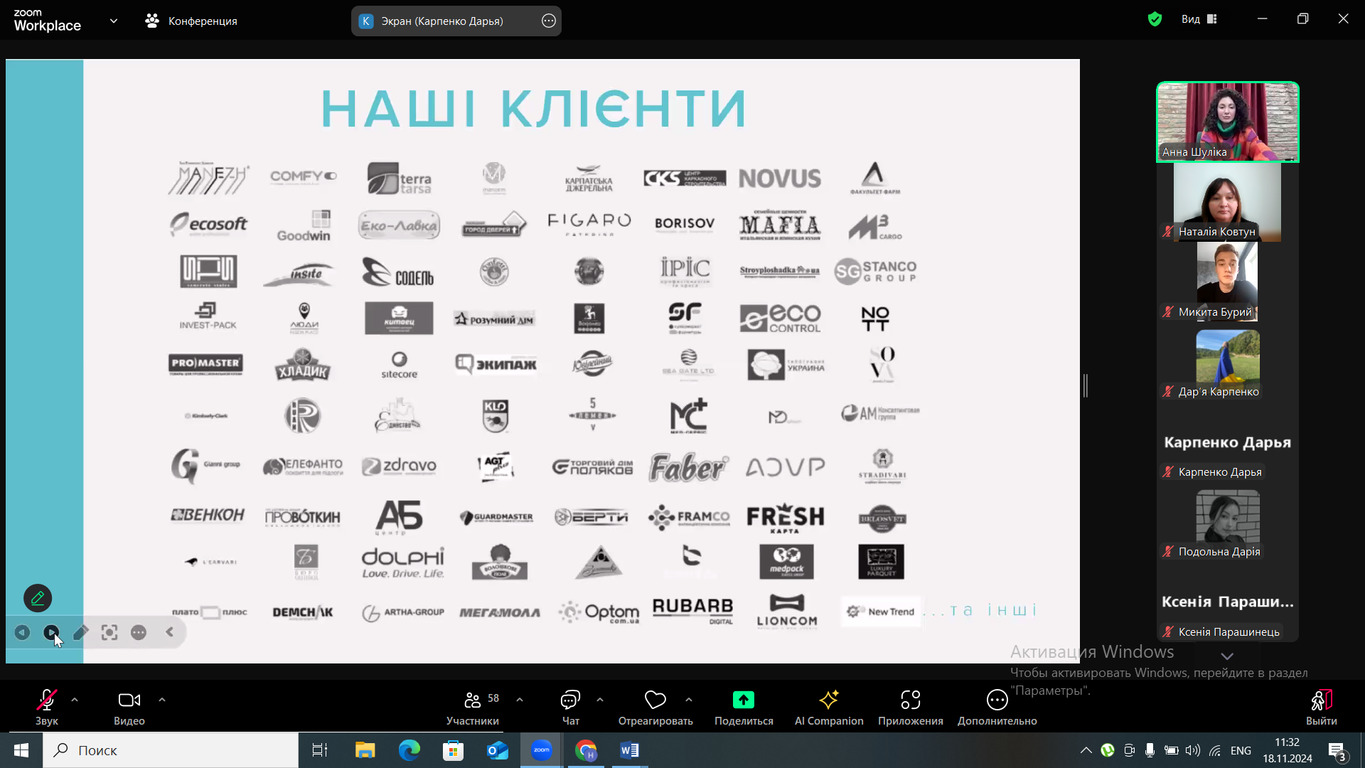Open the Конференция meeting tab

click(x=191, y=20)
